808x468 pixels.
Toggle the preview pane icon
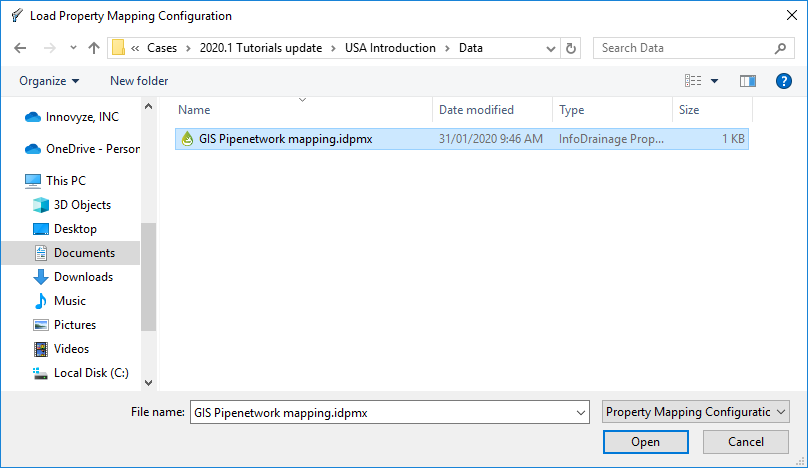point(747,81)
